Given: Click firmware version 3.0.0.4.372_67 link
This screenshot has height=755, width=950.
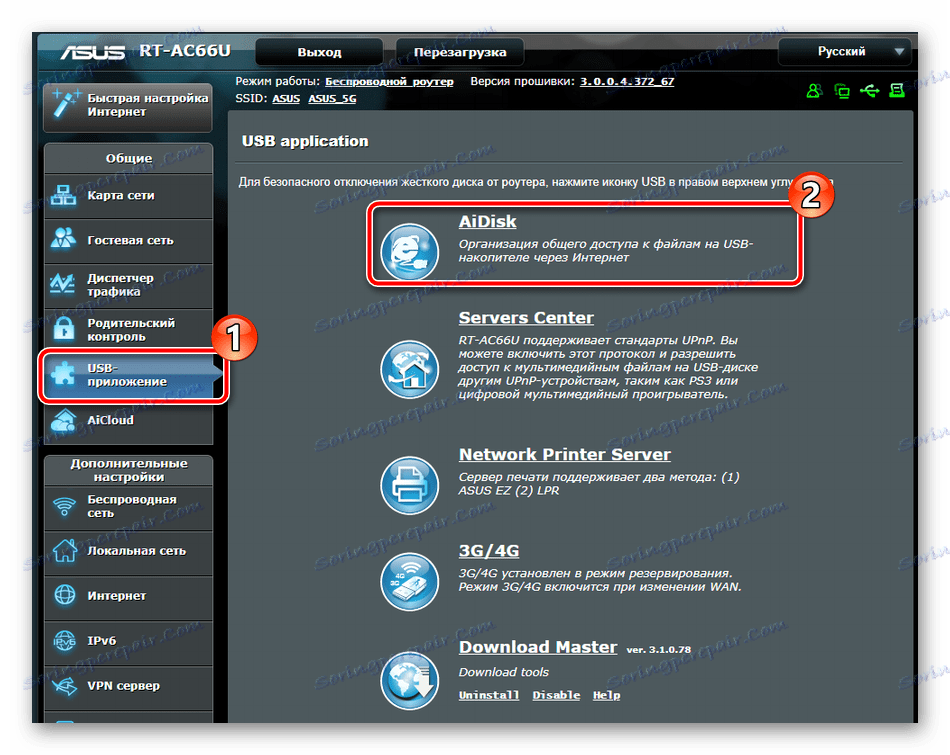Looking at the screenshot, I should 627,82.
